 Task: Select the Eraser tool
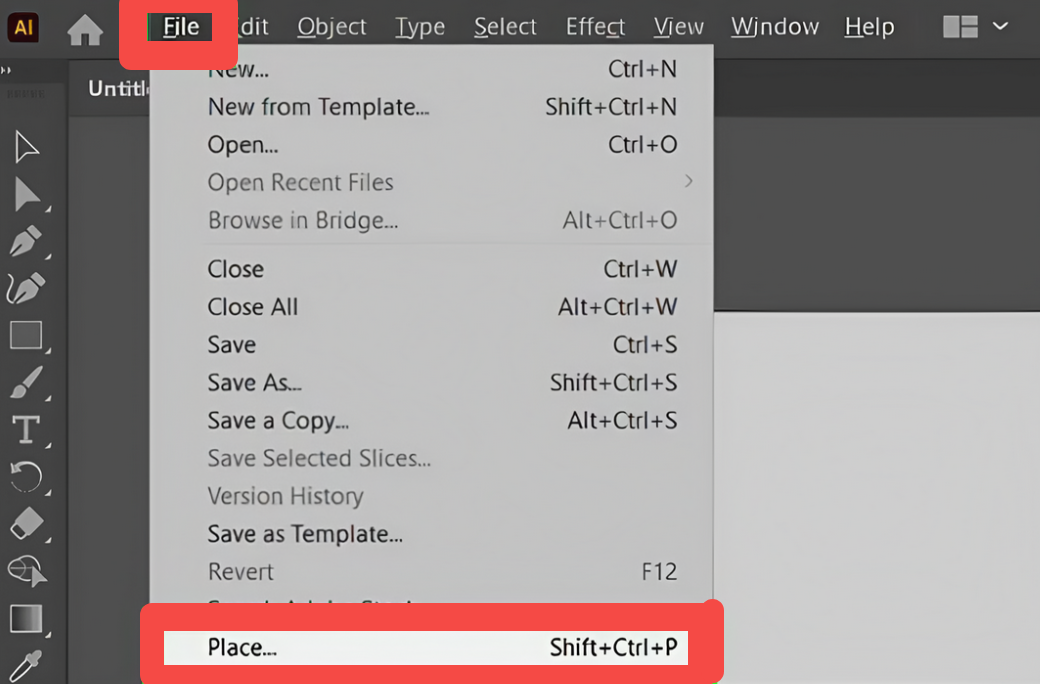(x=25, y=523)
